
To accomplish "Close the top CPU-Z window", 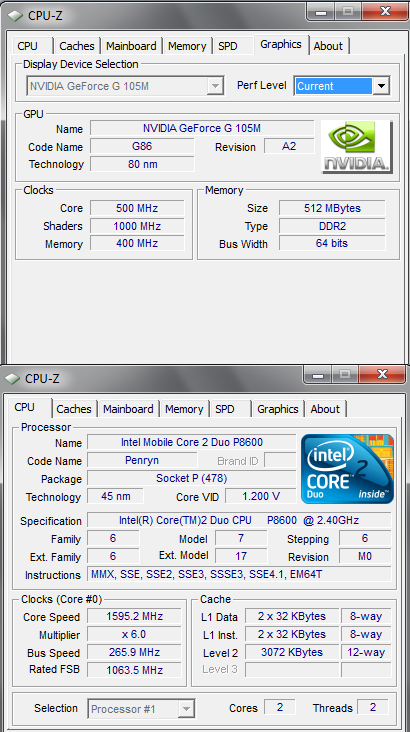I will click(385, 11).
